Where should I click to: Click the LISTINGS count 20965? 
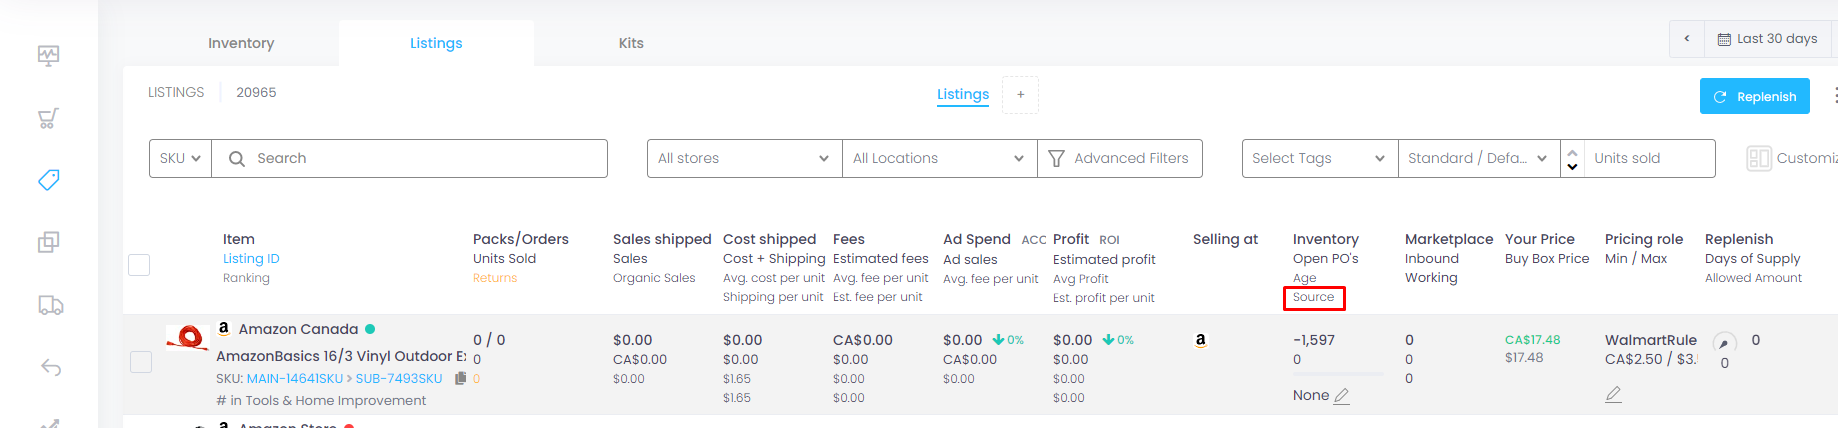[256, 92]
